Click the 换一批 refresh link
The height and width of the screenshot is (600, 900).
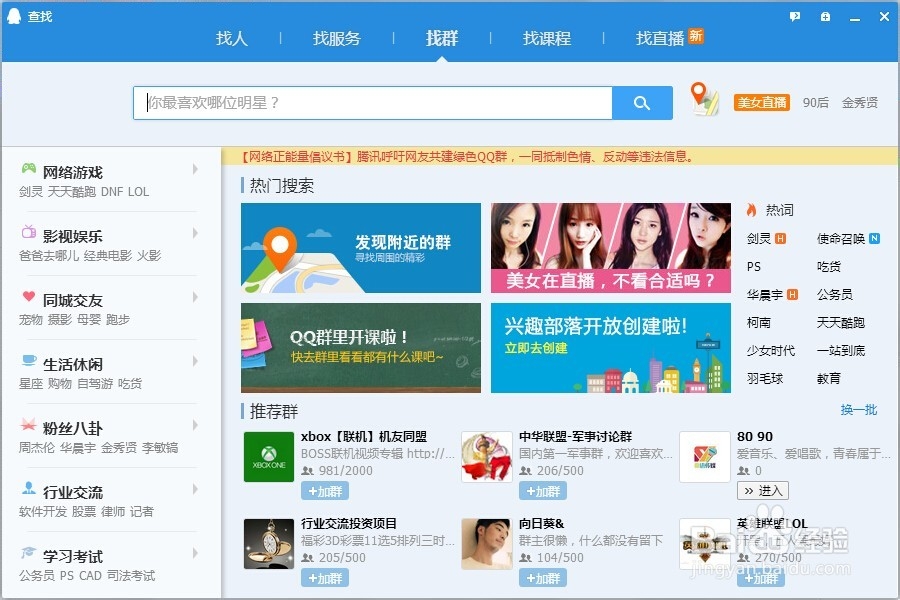tap(859, 410)
